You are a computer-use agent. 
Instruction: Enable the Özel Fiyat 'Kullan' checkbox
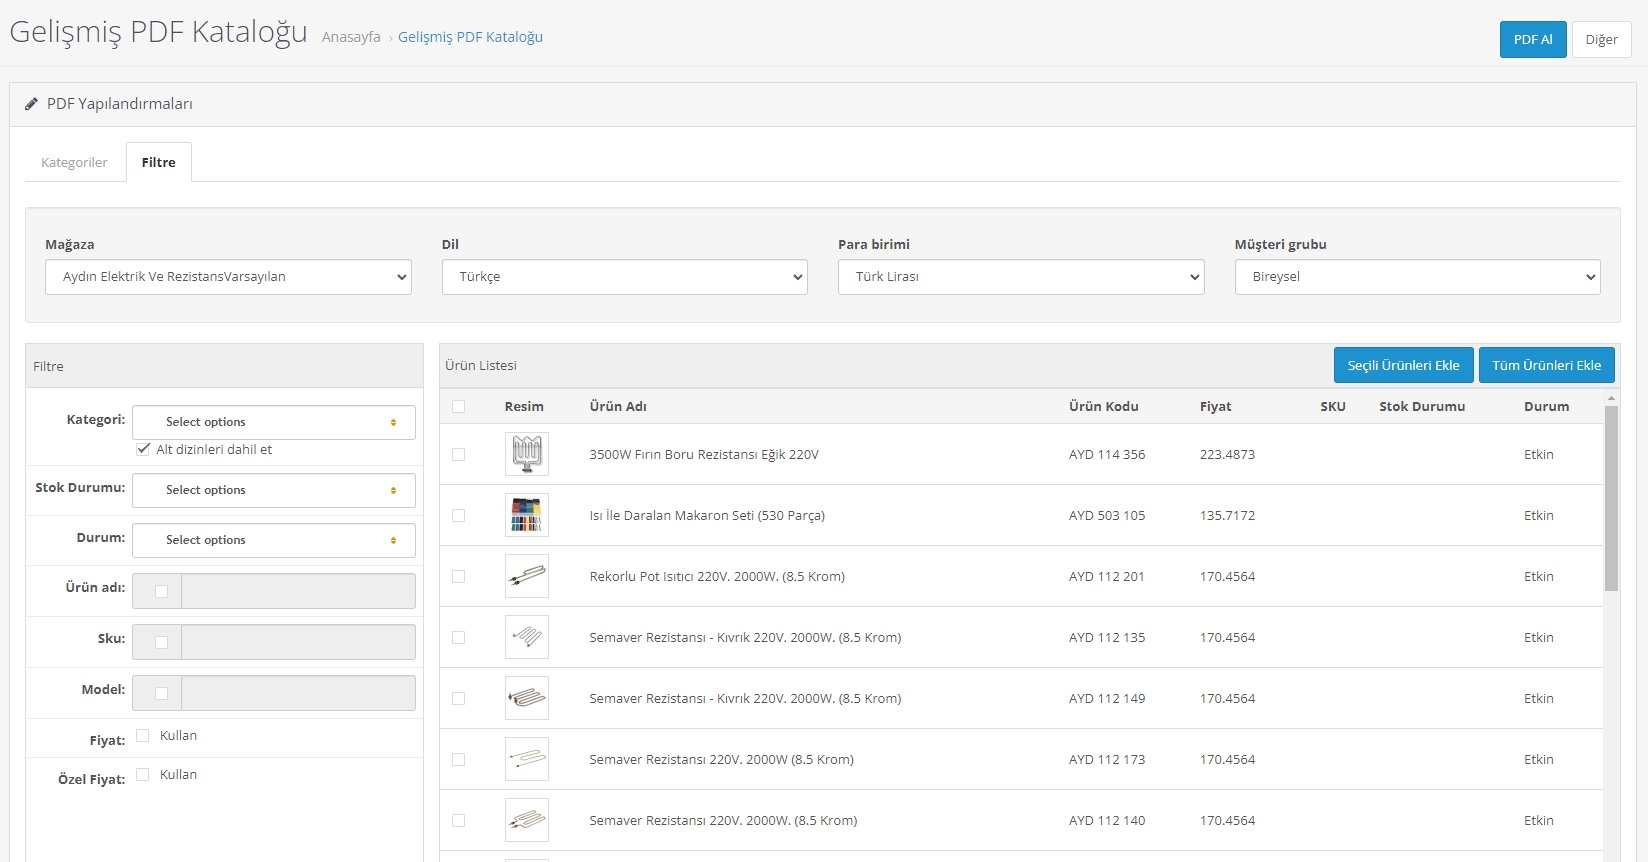coord(143,774)
